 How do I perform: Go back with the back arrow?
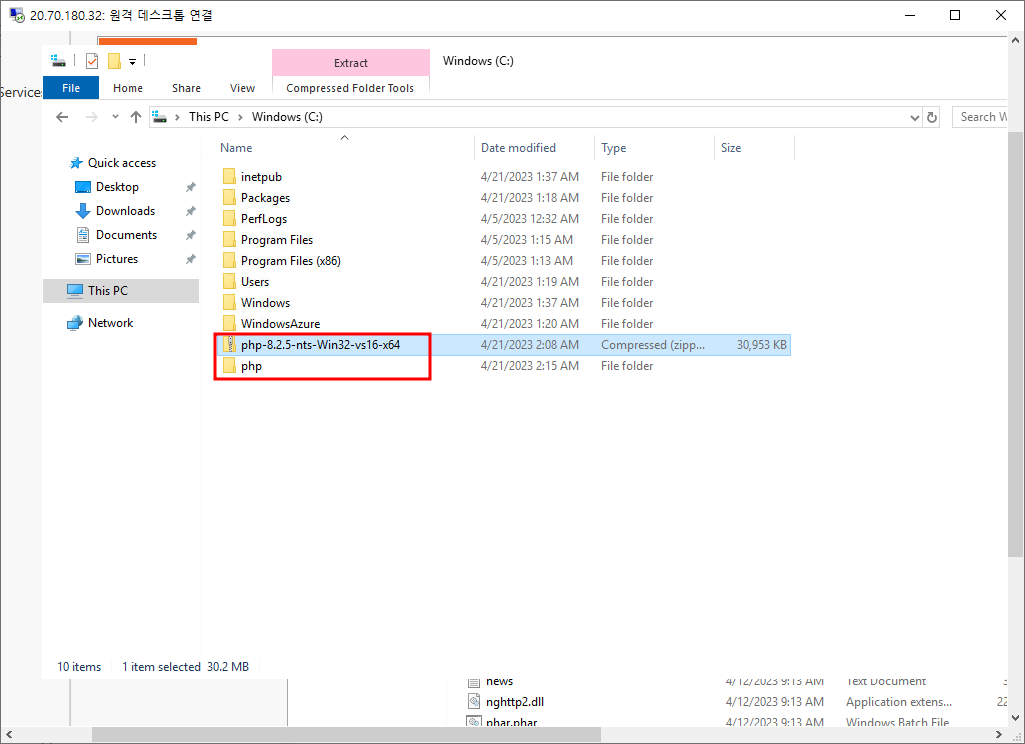pos(62,117)
